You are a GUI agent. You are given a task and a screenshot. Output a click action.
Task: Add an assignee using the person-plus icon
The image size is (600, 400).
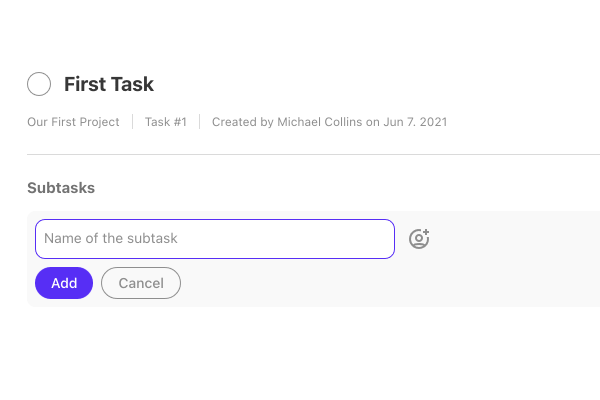click(x=419, y=239)
